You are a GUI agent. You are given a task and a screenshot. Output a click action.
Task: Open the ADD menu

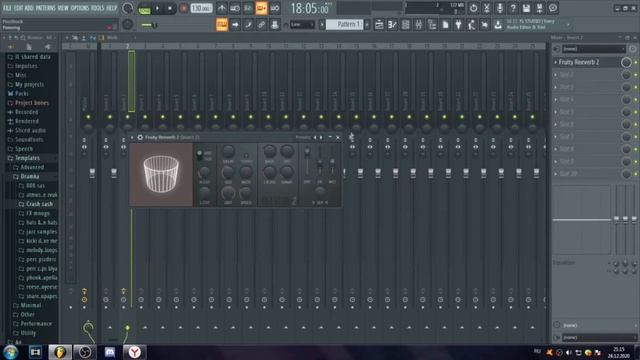click(x=29, y=8)
